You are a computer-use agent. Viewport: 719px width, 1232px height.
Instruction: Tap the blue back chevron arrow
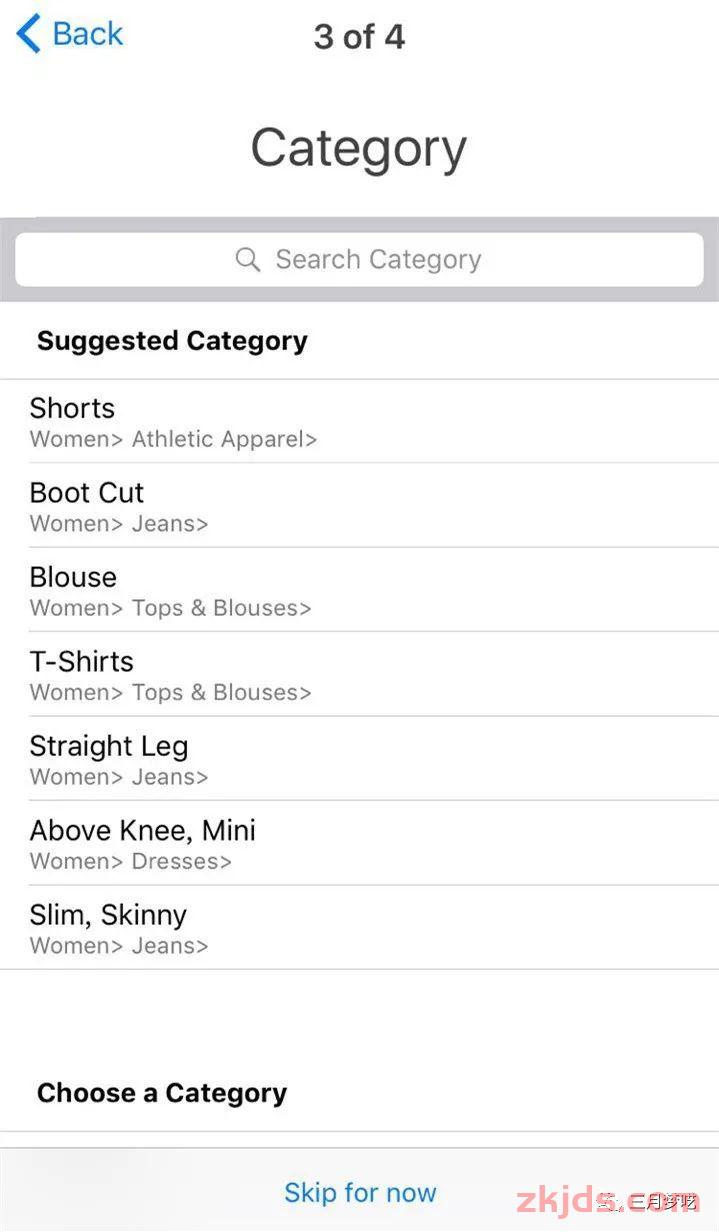(x=28, y=34)
